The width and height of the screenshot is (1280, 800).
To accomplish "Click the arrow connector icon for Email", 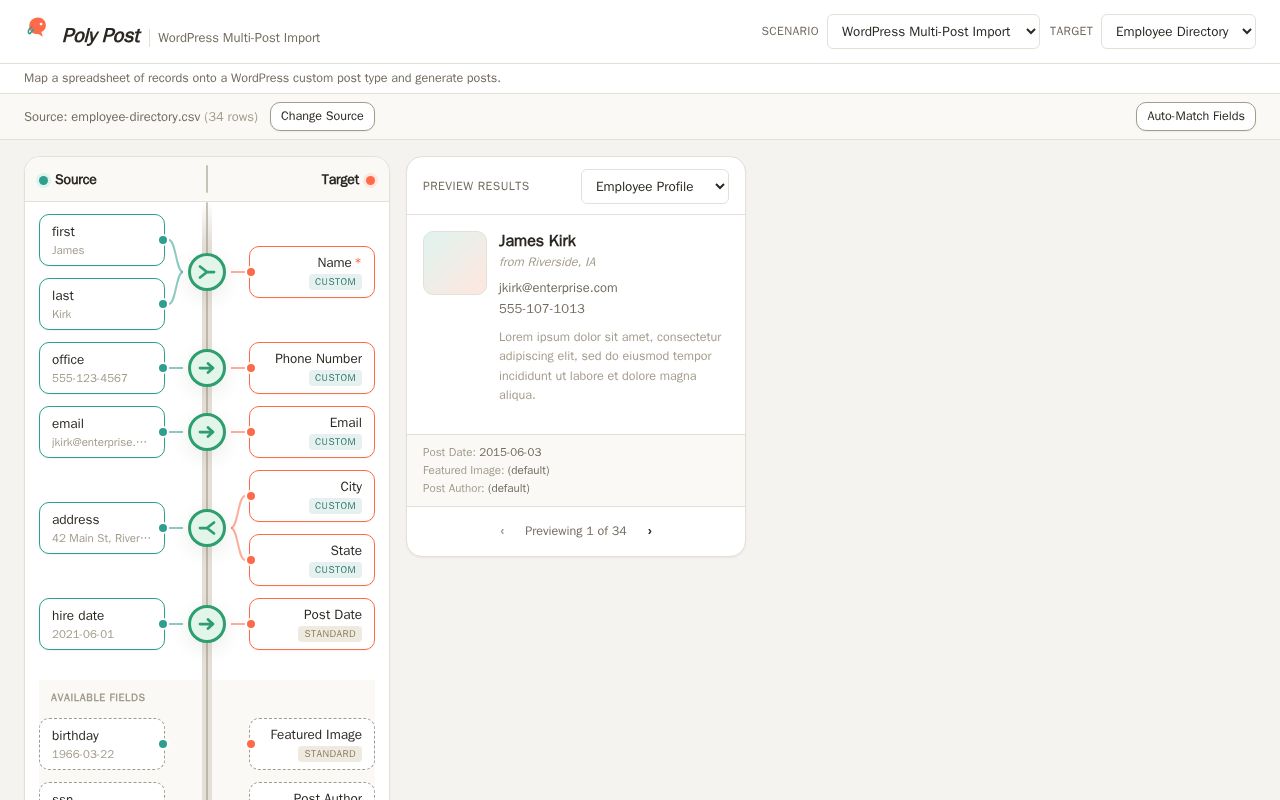I will point(207,432).
